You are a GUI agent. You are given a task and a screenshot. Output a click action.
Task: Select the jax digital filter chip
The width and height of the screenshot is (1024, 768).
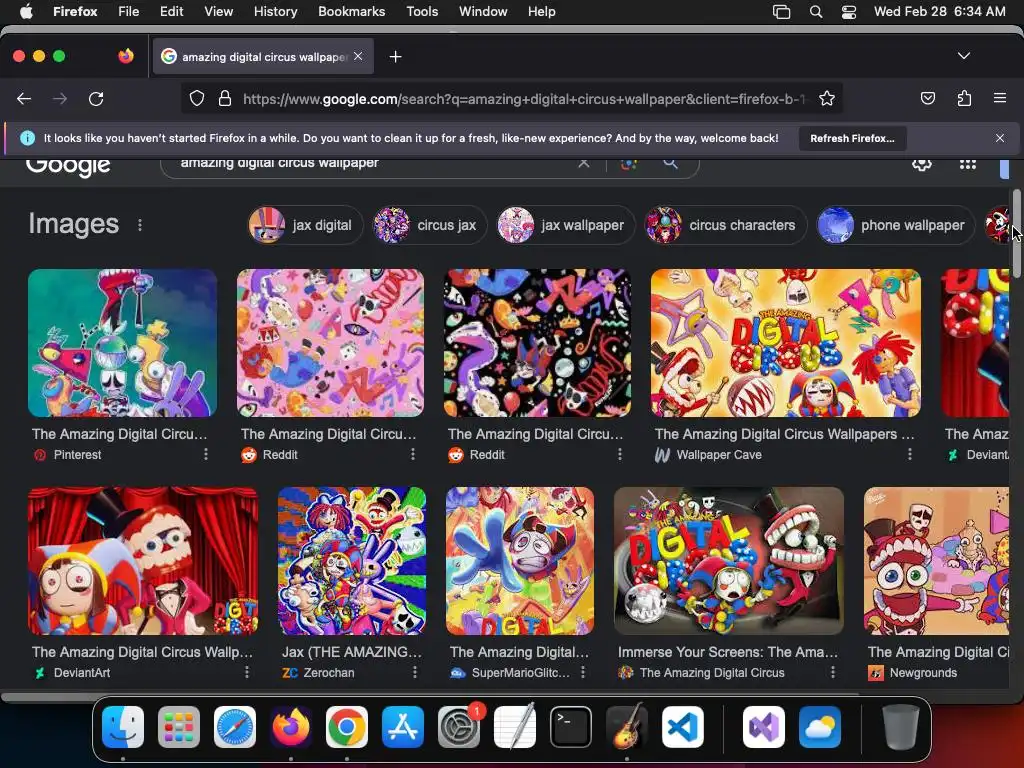pyautogui.click(x=305, y=225)
